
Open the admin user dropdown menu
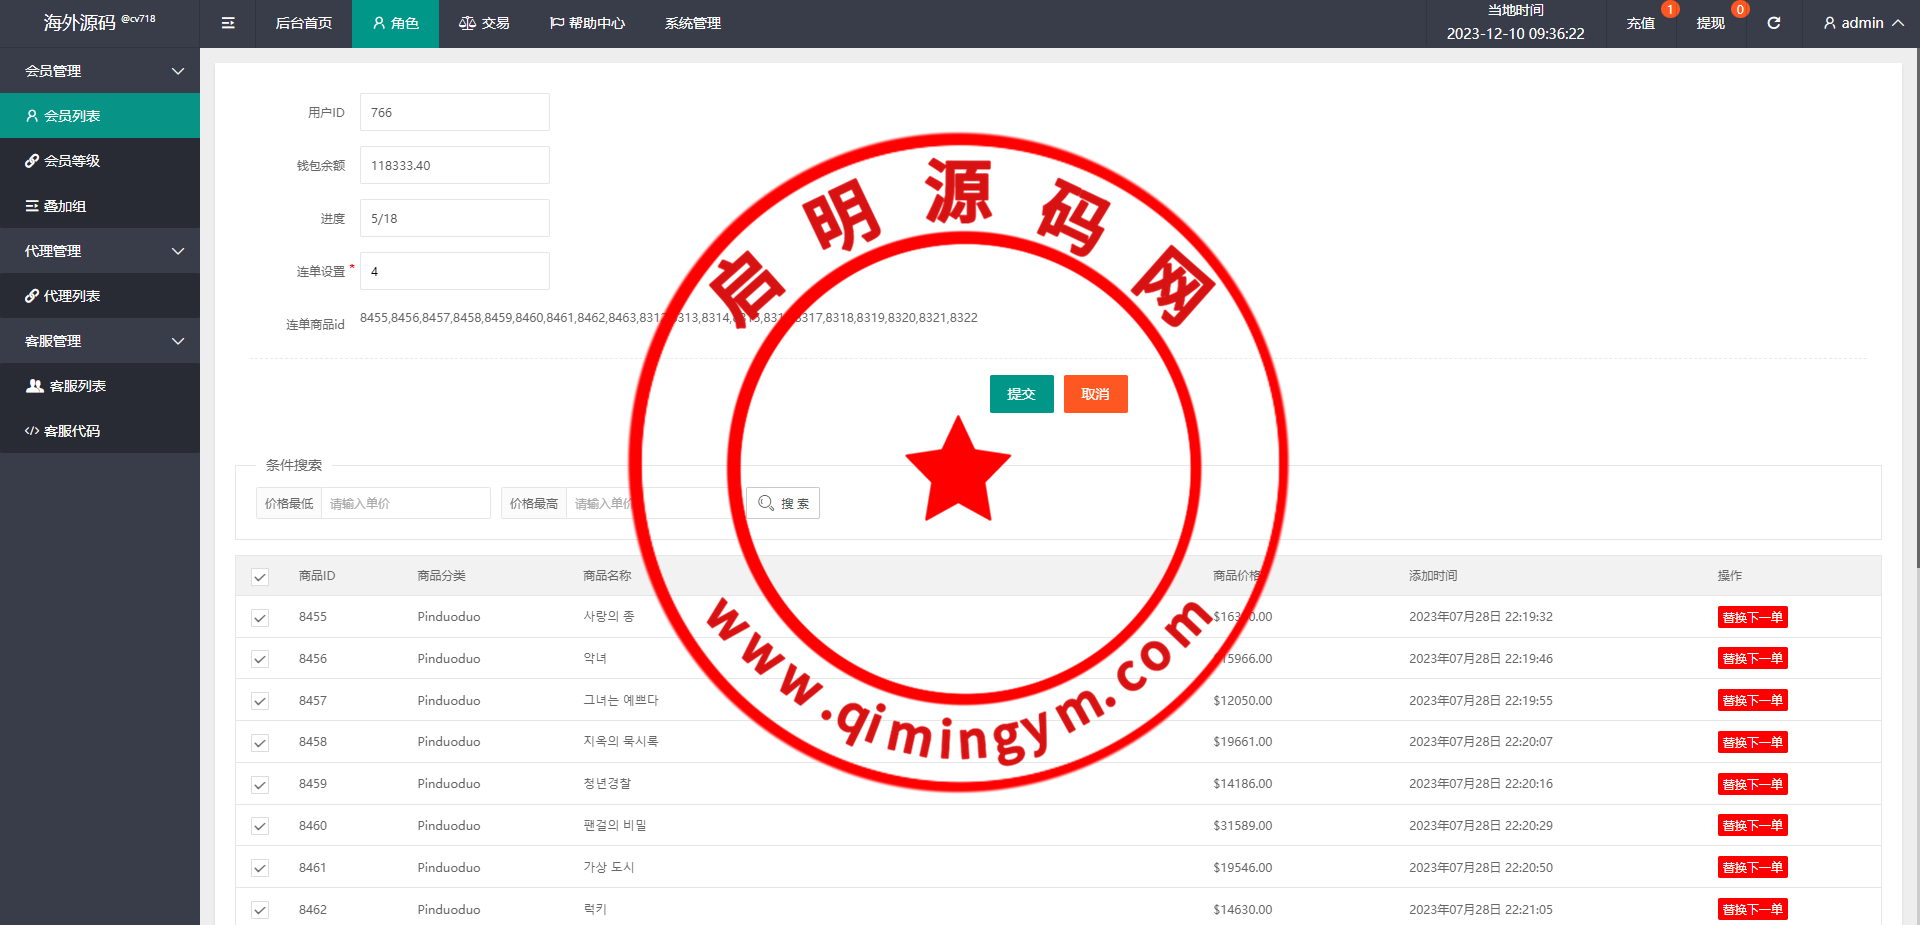(x=1862, y=23)
